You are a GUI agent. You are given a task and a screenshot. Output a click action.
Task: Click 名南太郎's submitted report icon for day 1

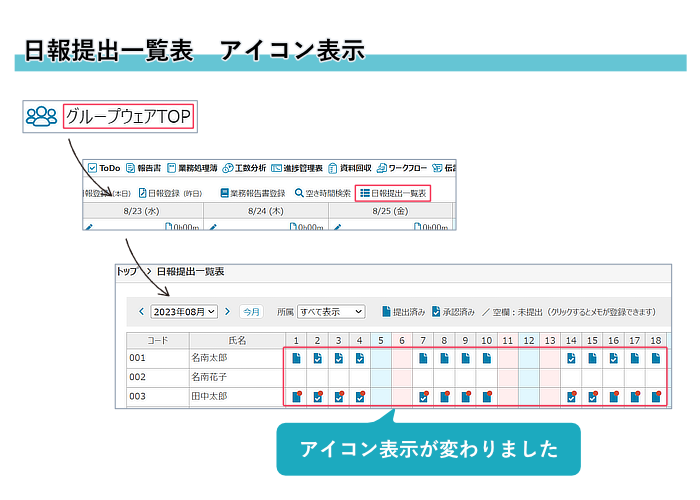[296, 357]
